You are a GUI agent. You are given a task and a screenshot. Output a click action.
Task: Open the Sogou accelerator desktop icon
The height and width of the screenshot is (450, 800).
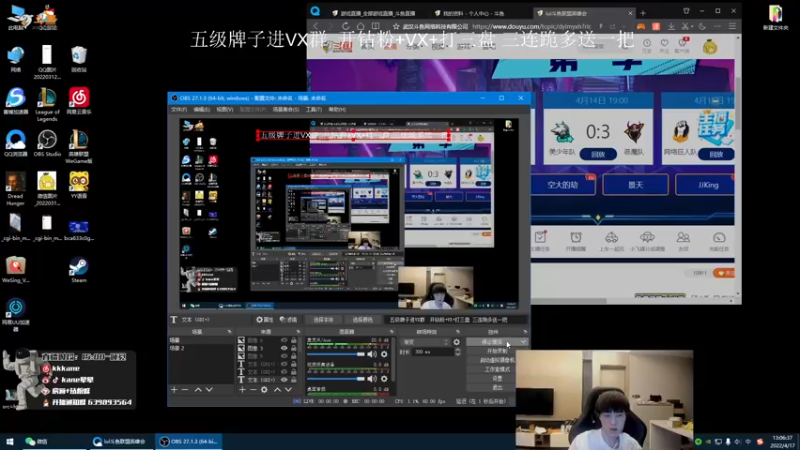pos(15,101)
